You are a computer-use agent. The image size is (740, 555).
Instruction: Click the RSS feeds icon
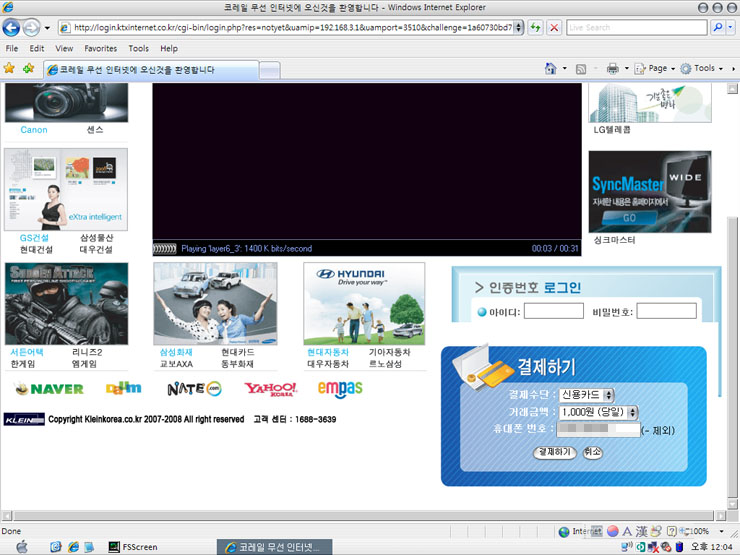coord(581,69)
